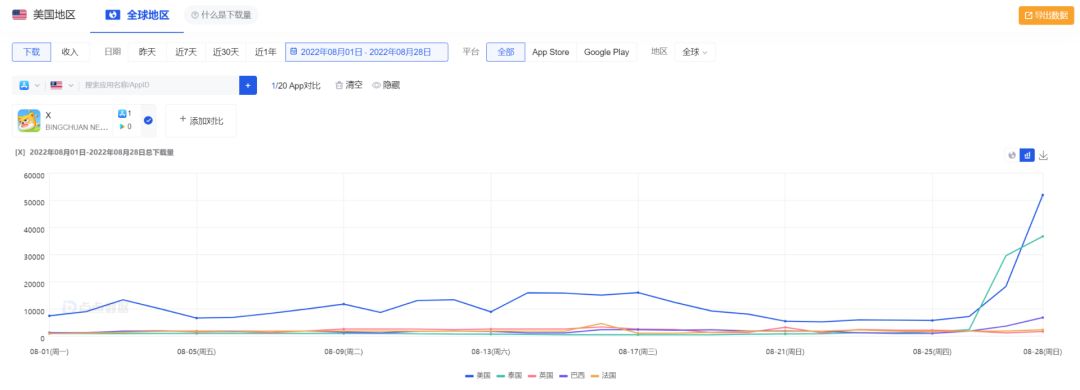The image size is (1080, 390).
Task: Focus the 搜索应用名称/AppID search field
Action: [158, 85]
